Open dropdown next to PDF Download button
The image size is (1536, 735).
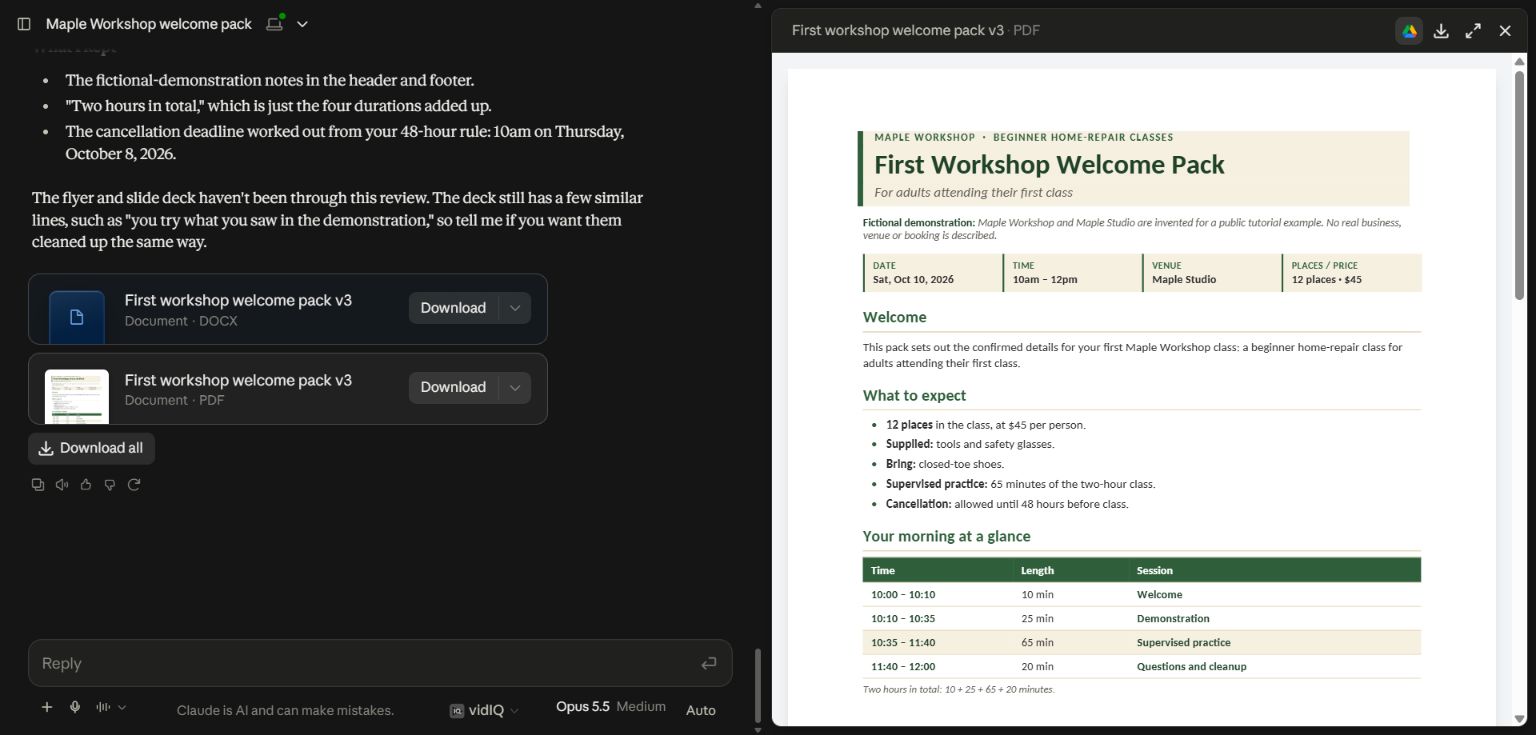[515, 387]
